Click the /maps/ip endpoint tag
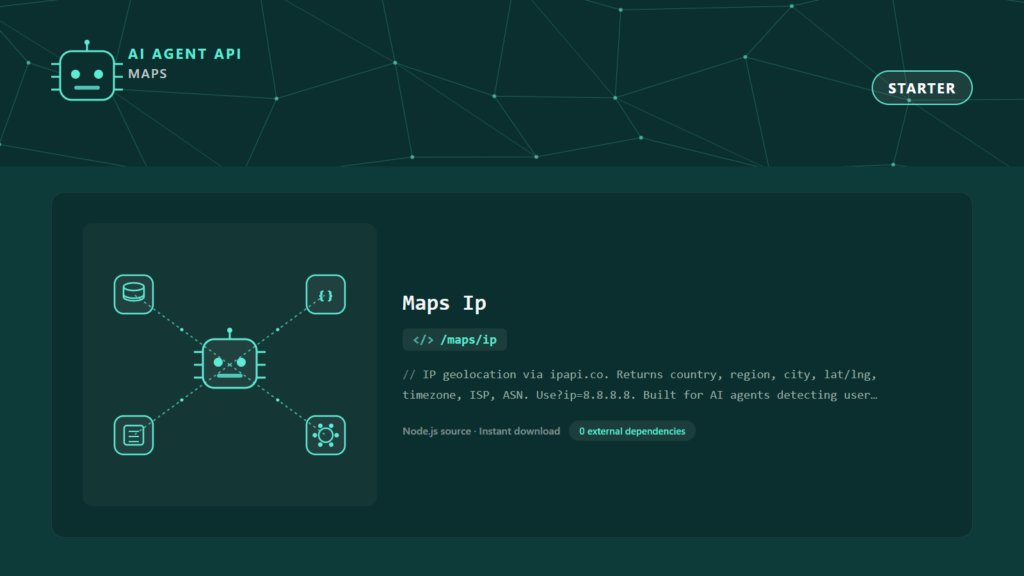This screenshot has height=576, width=1024. tap(455, 340)
